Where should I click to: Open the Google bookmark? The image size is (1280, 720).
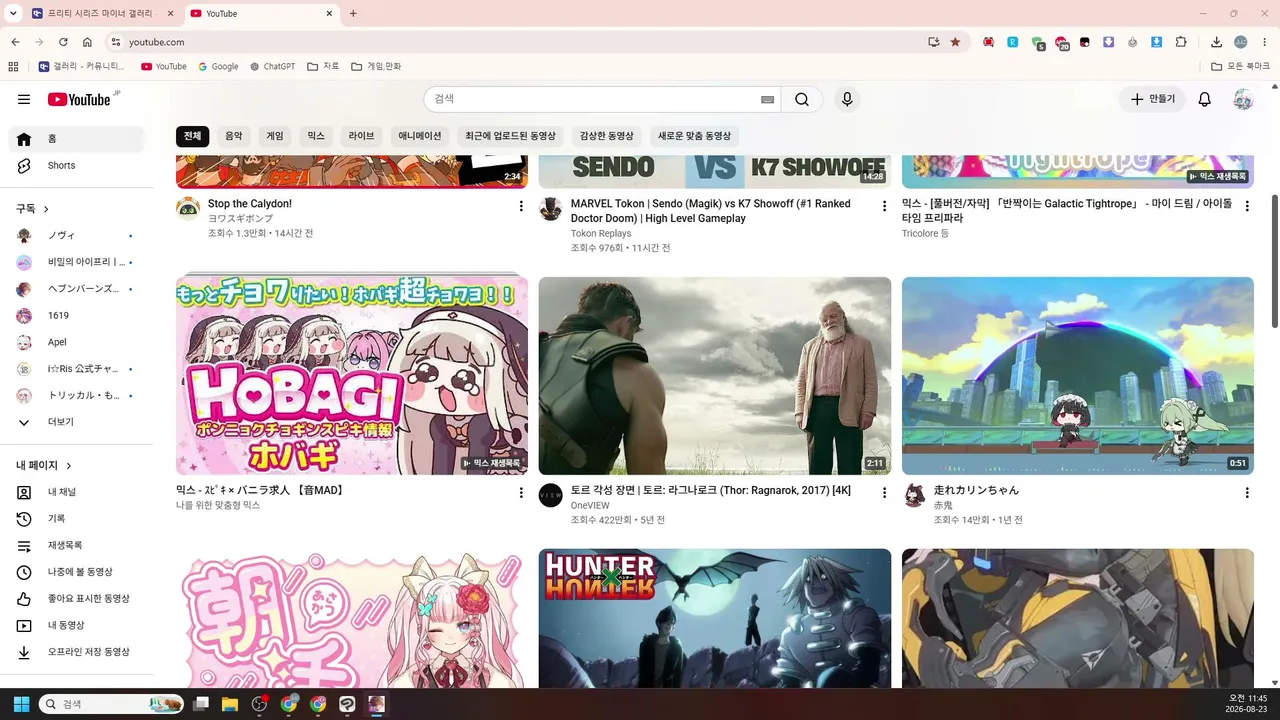click(x=219, y=67)
